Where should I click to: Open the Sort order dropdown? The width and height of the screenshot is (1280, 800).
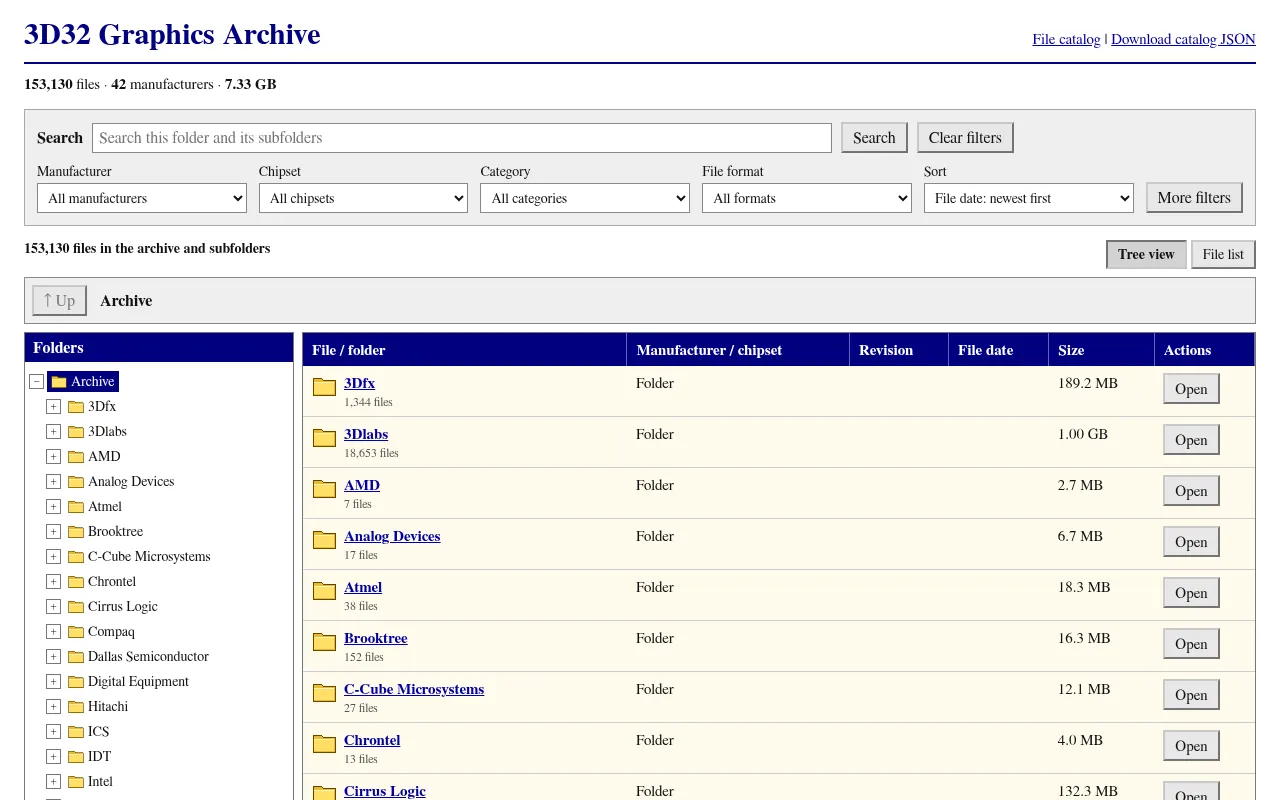1029,198
